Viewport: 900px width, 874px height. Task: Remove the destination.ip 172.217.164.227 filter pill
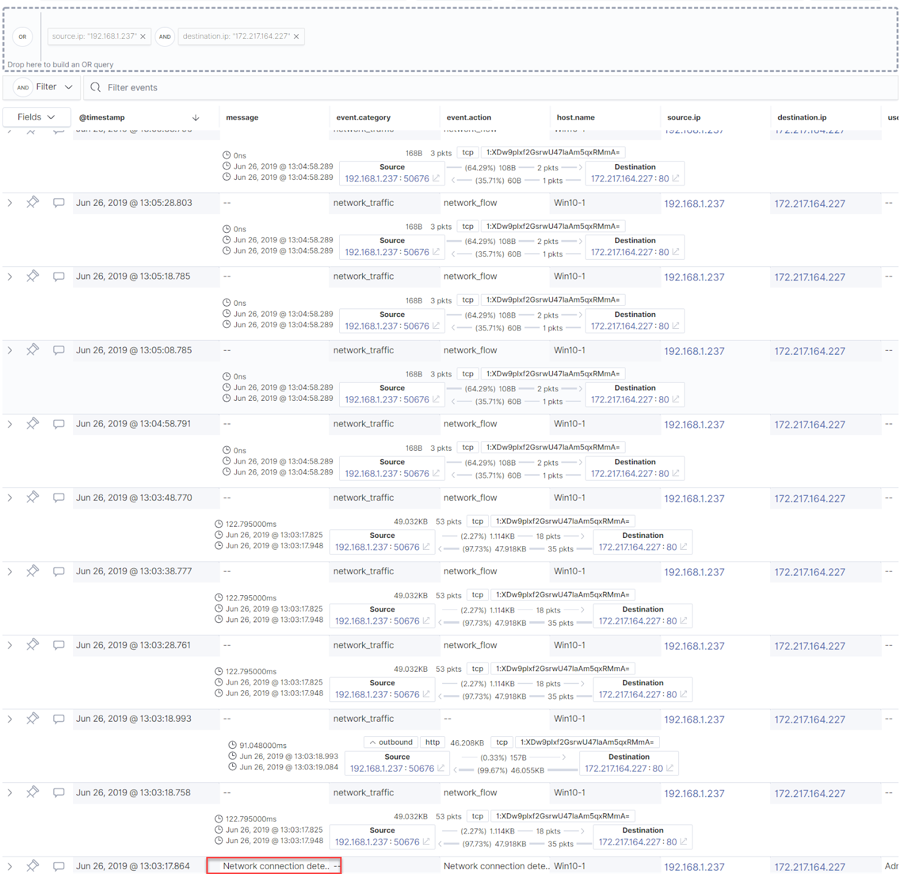[297, 37]
